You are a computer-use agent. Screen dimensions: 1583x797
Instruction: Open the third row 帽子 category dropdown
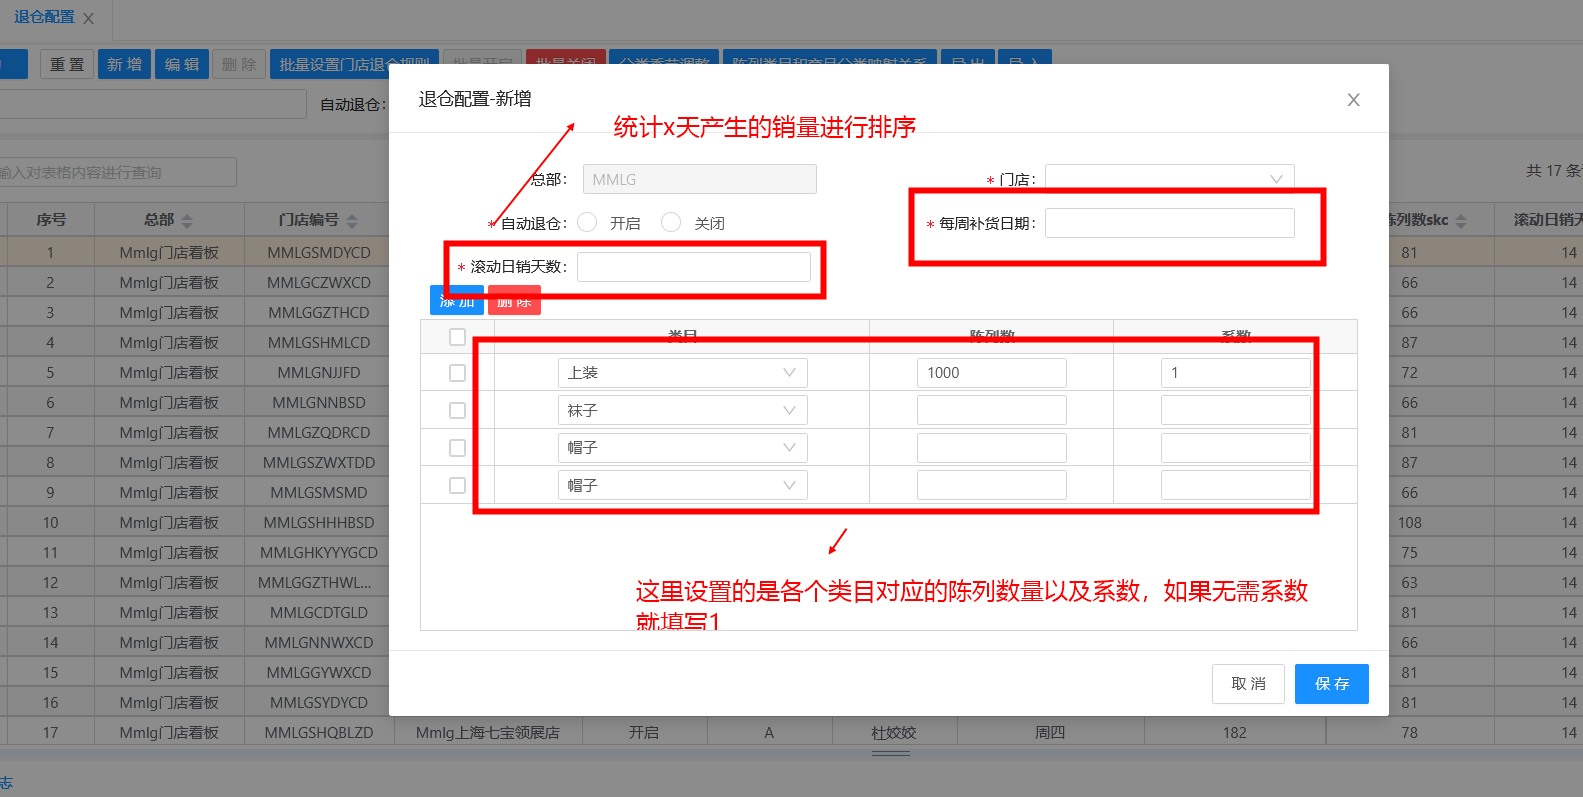[682, 448]
